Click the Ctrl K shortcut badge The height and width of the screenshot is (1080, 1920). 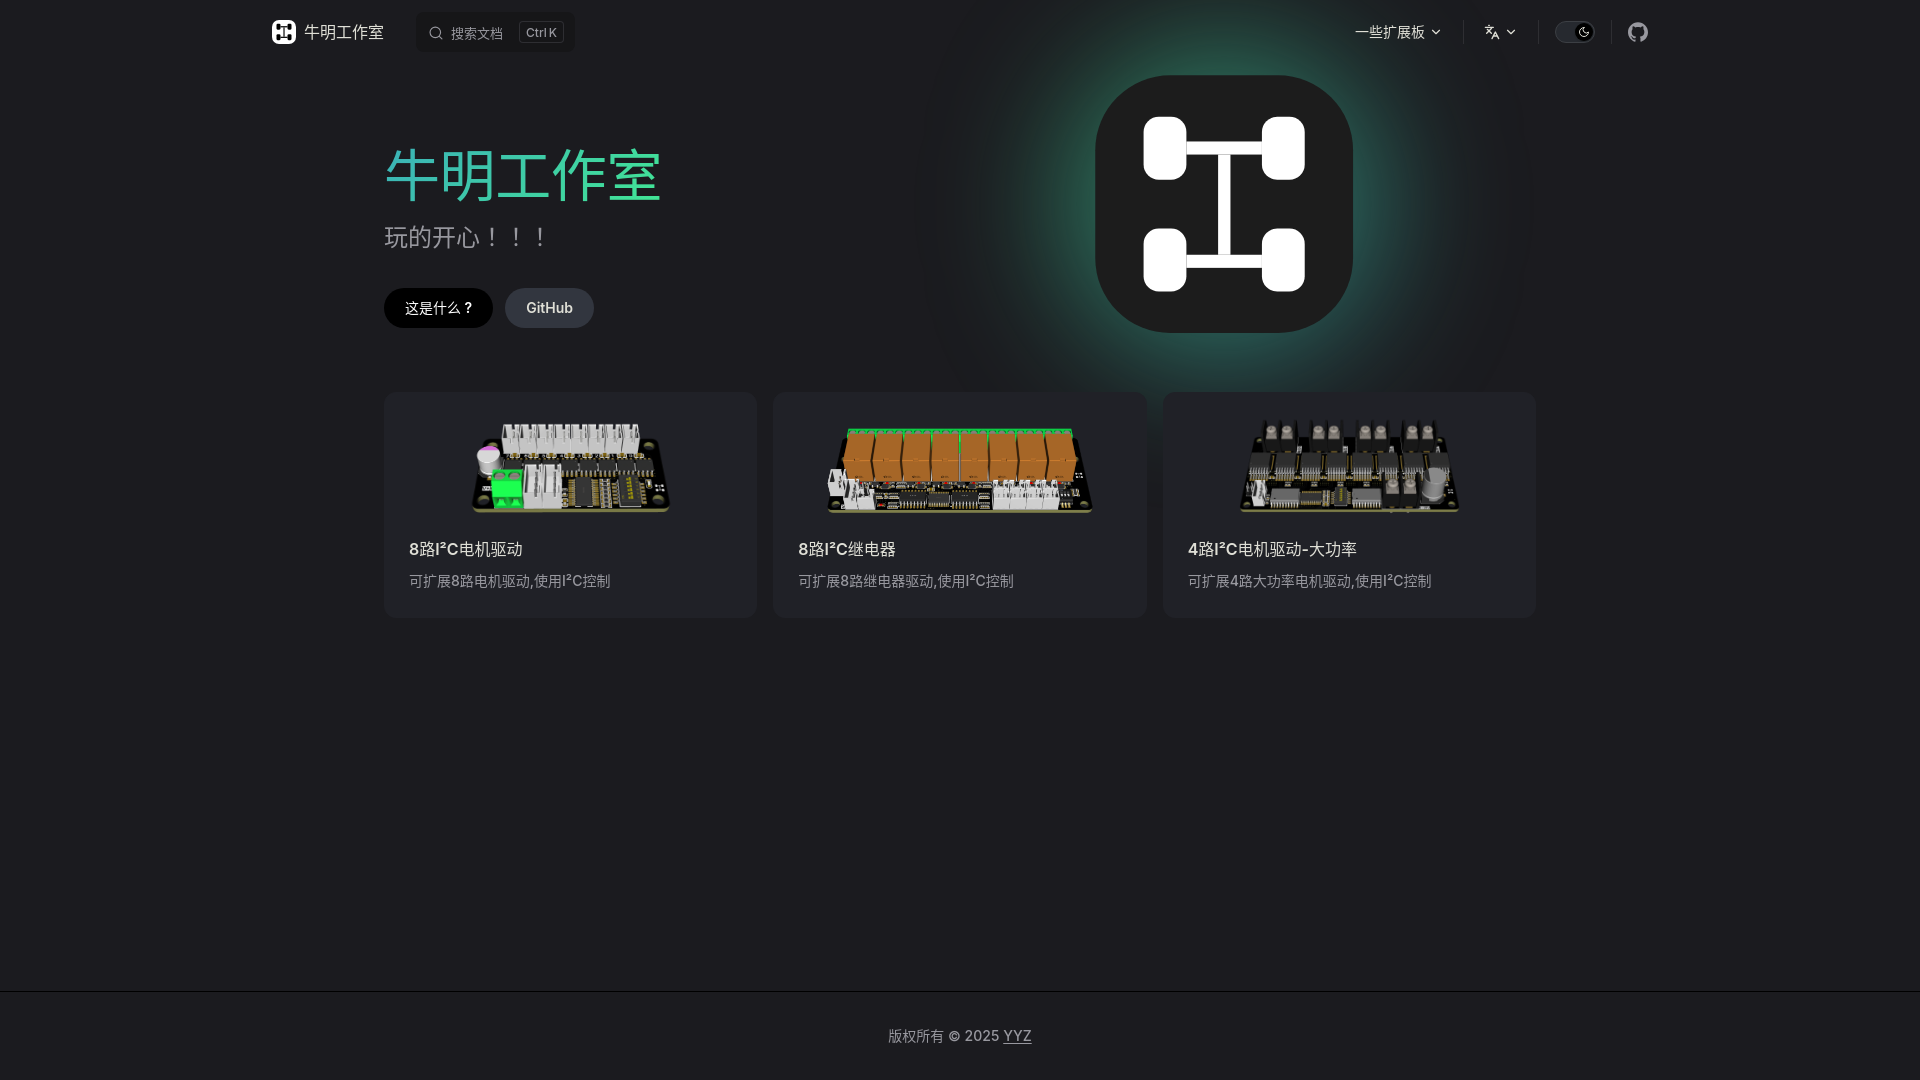pyautogui.click(x=541, y=33)
